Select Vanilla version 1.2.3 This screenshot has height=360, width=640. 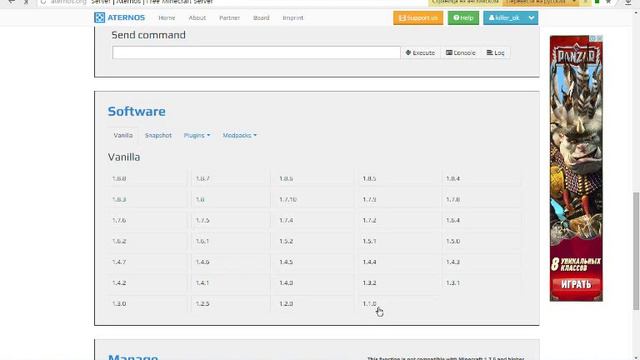click(314, 303)
